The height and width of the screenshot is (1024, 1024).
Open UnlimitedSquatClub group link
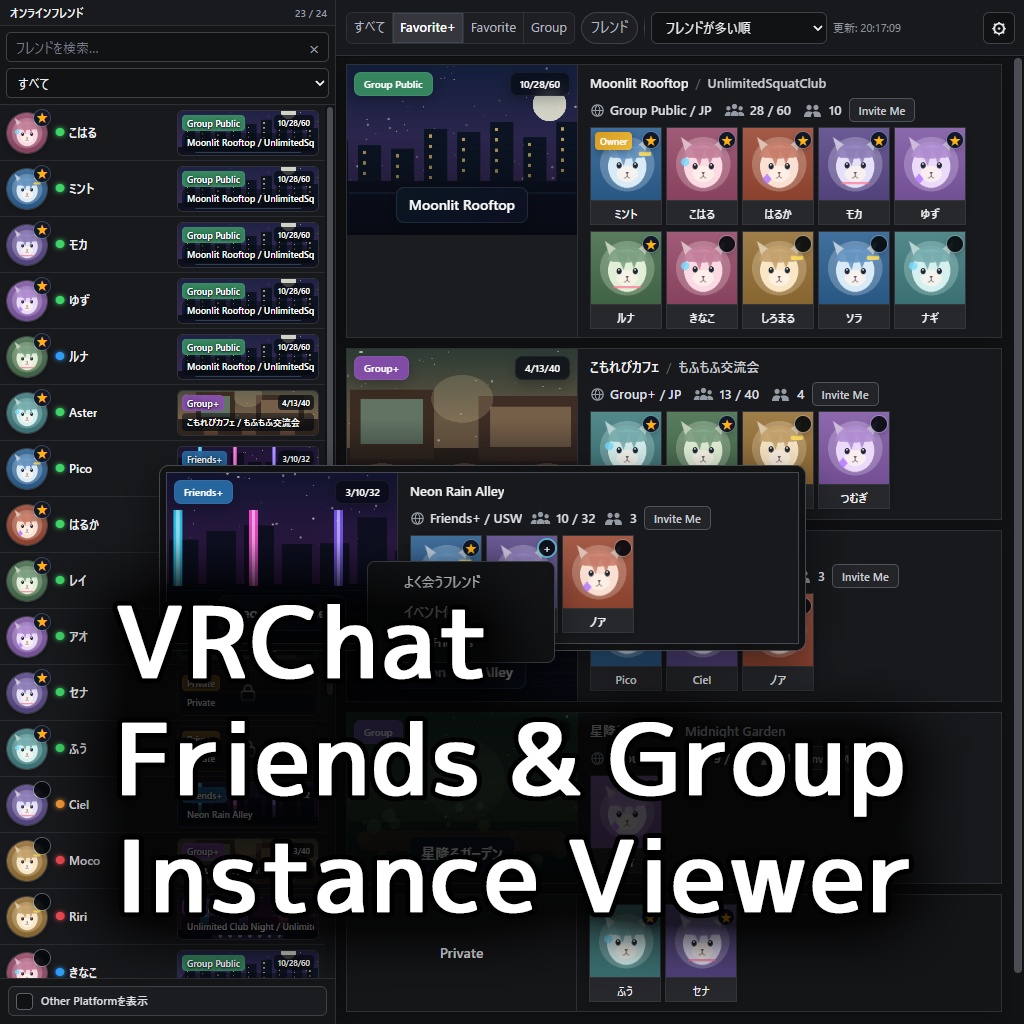coord(766,84)
